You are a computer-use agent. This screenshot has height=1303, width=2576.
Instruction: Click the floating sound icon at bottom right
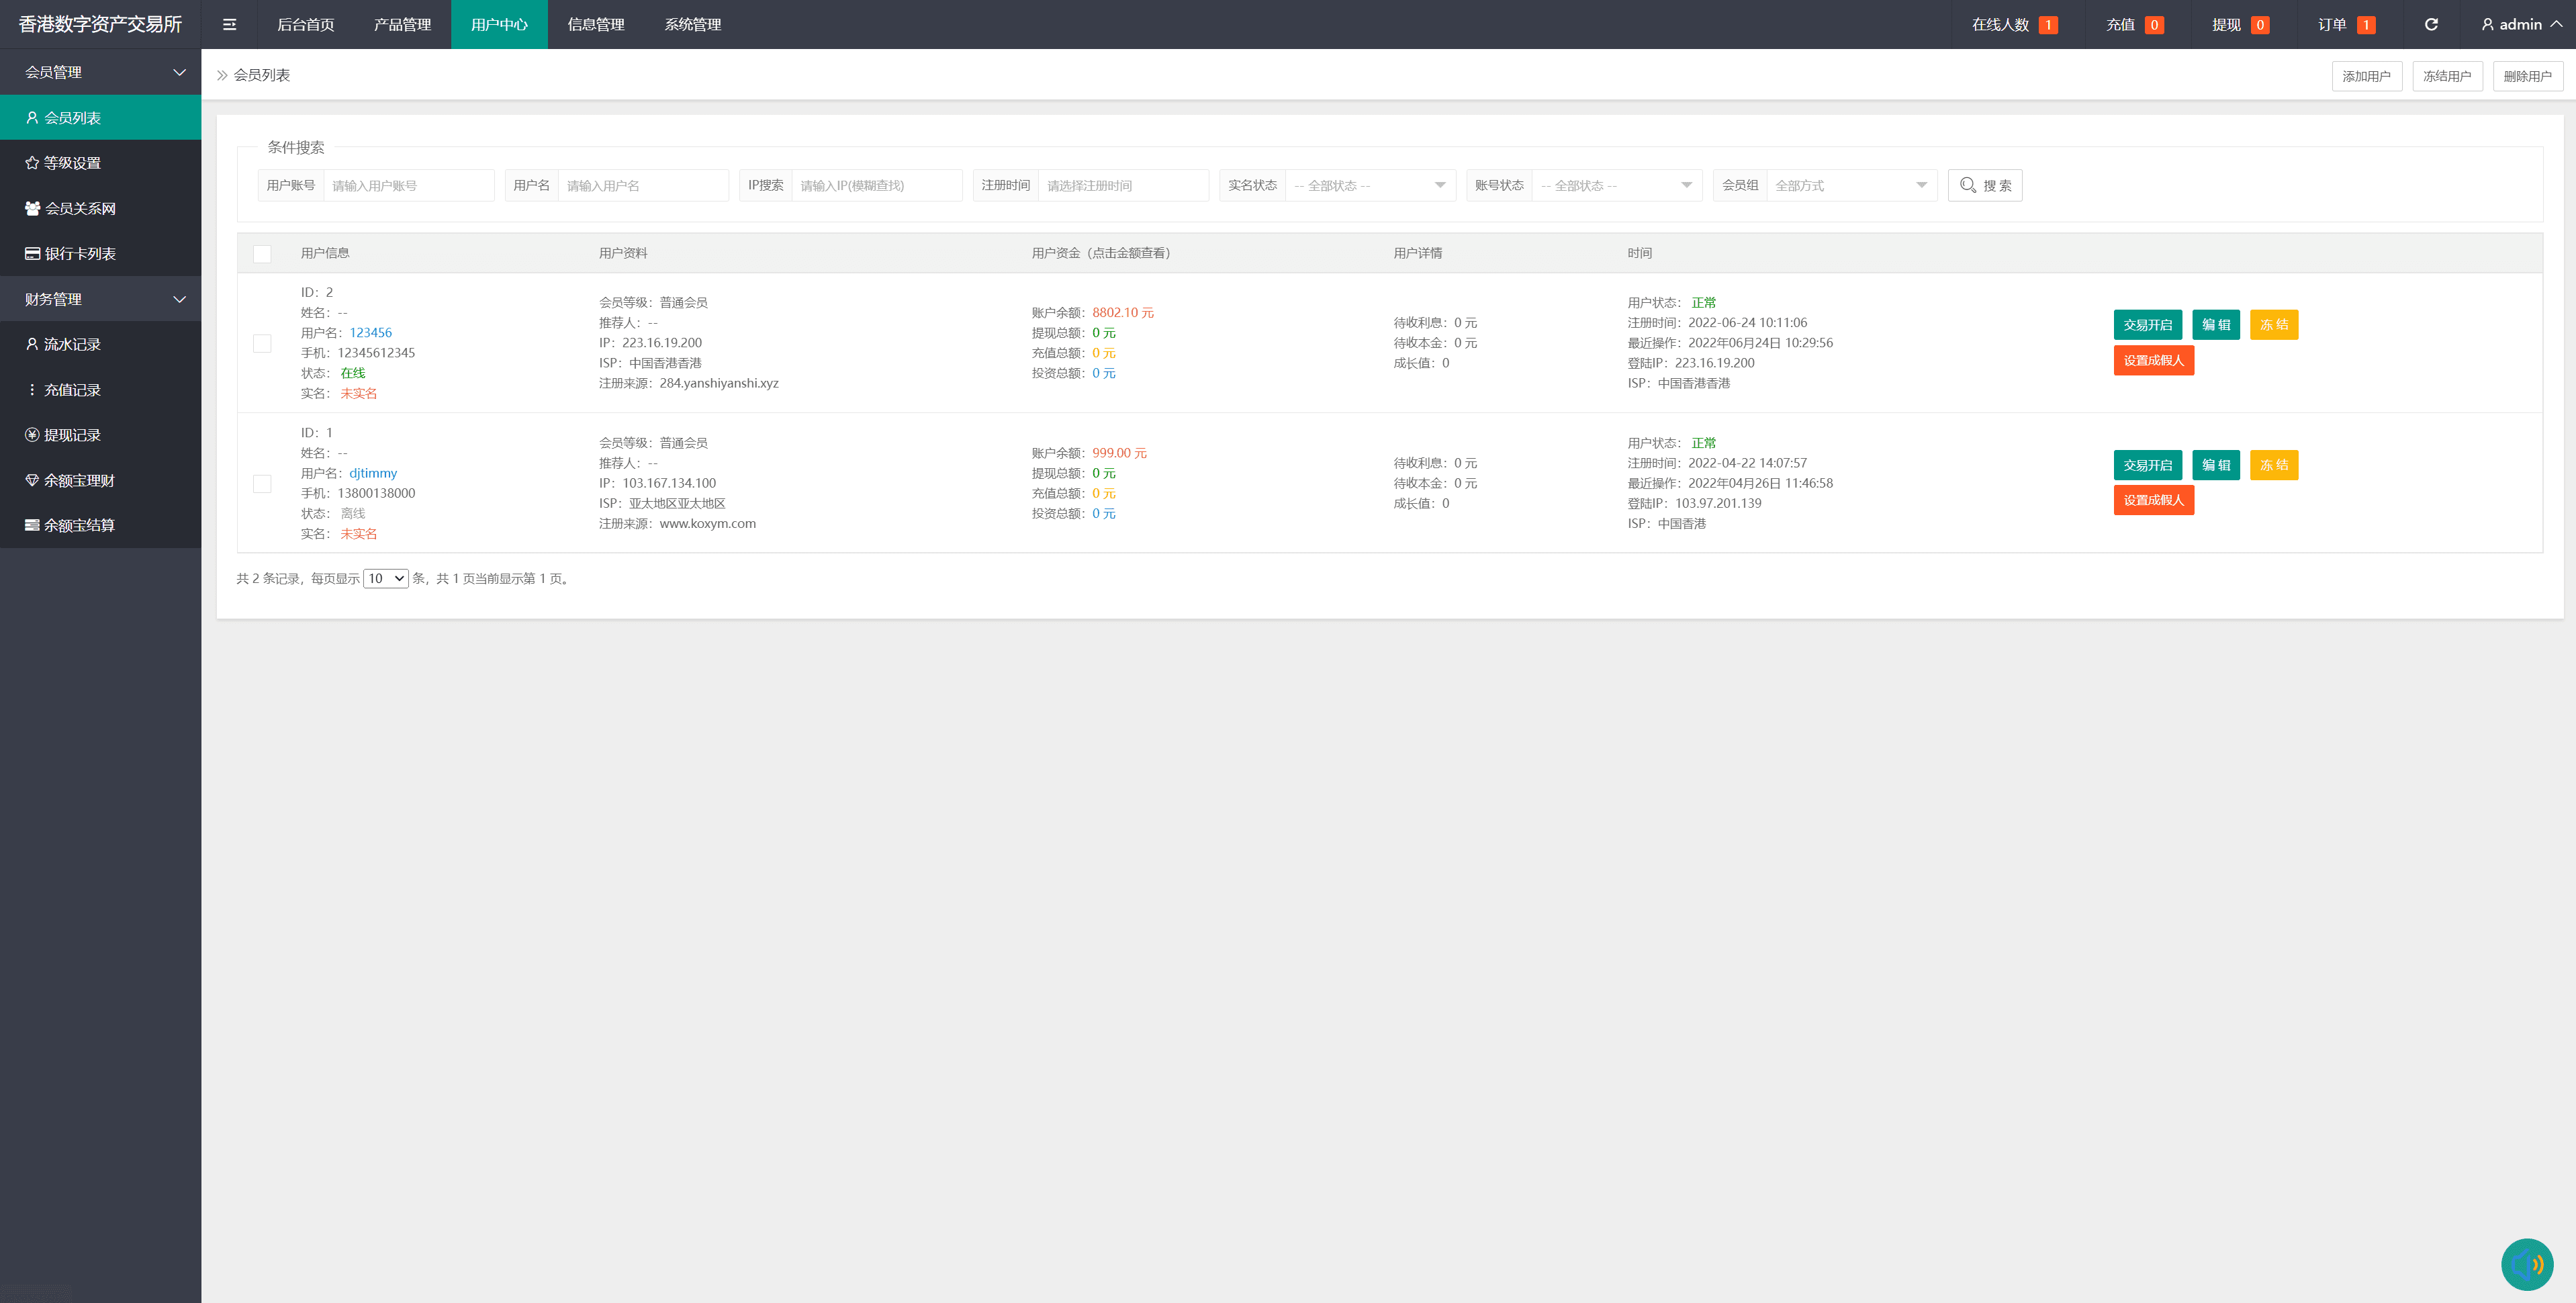click(x=2526, y=1264)
